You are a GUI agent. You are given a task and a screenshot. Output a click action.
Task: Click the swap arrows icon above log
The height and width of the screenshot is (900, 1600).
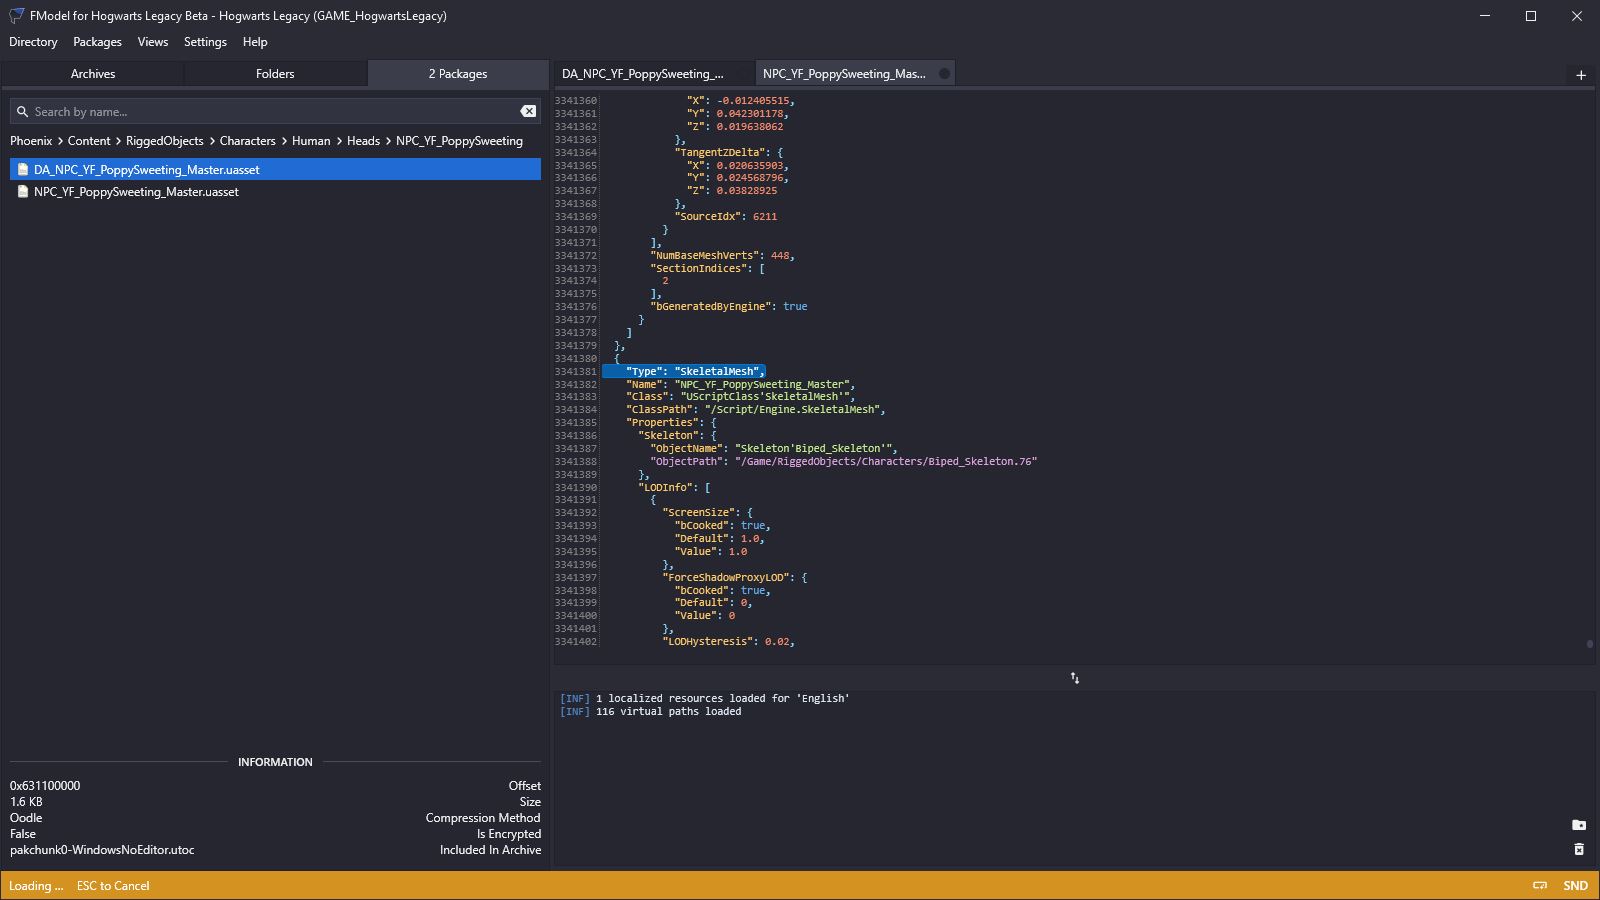coord(1075,678)
